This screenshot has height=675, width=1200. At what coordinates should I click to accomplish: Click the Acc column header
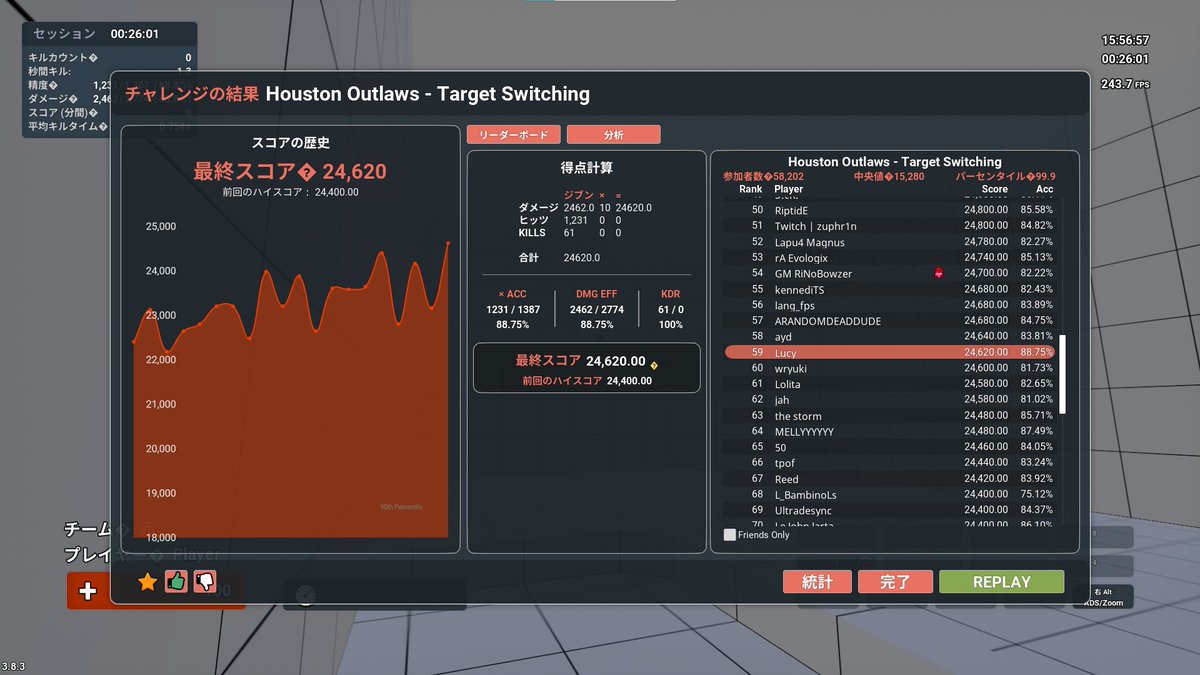click(1044, 189)
